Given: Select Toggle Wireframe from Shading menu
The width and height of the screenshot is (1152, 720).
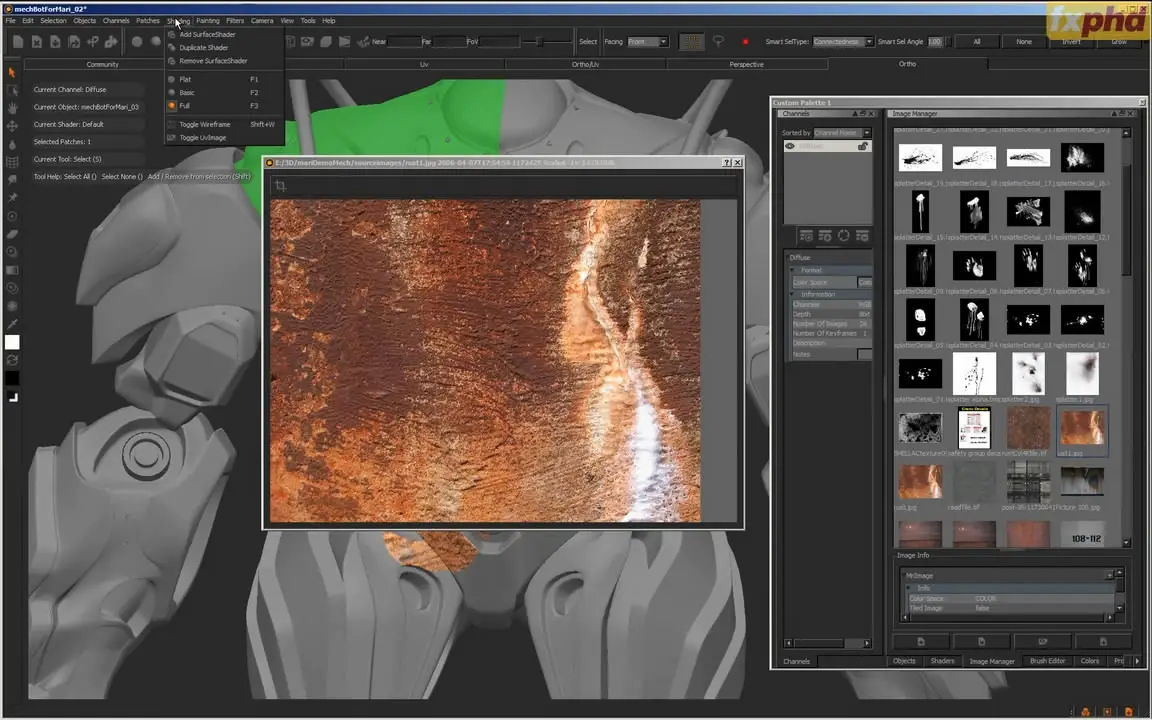Looking at the screenshot, I should [204, 124].
